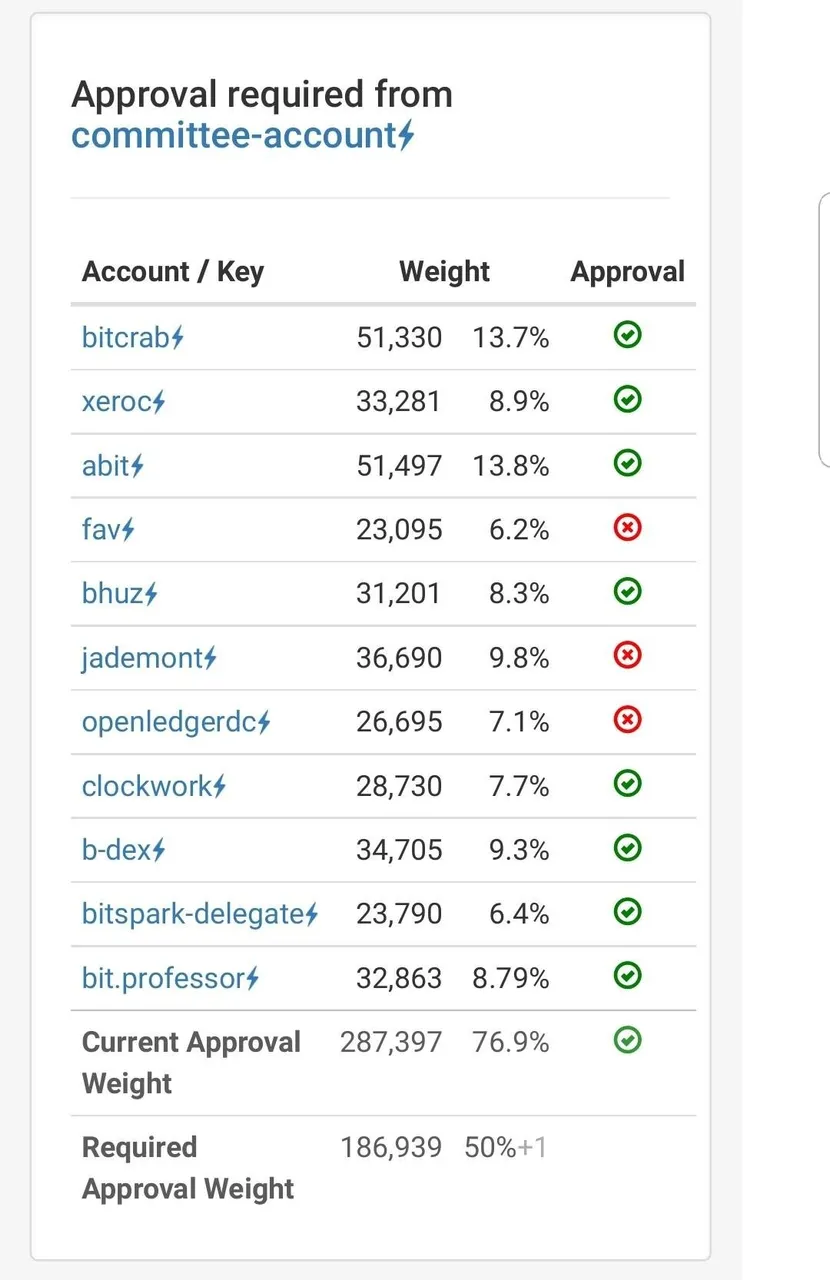
Task: Click the red rejected icon for openledgerdc
Action: tap(627, 720)
